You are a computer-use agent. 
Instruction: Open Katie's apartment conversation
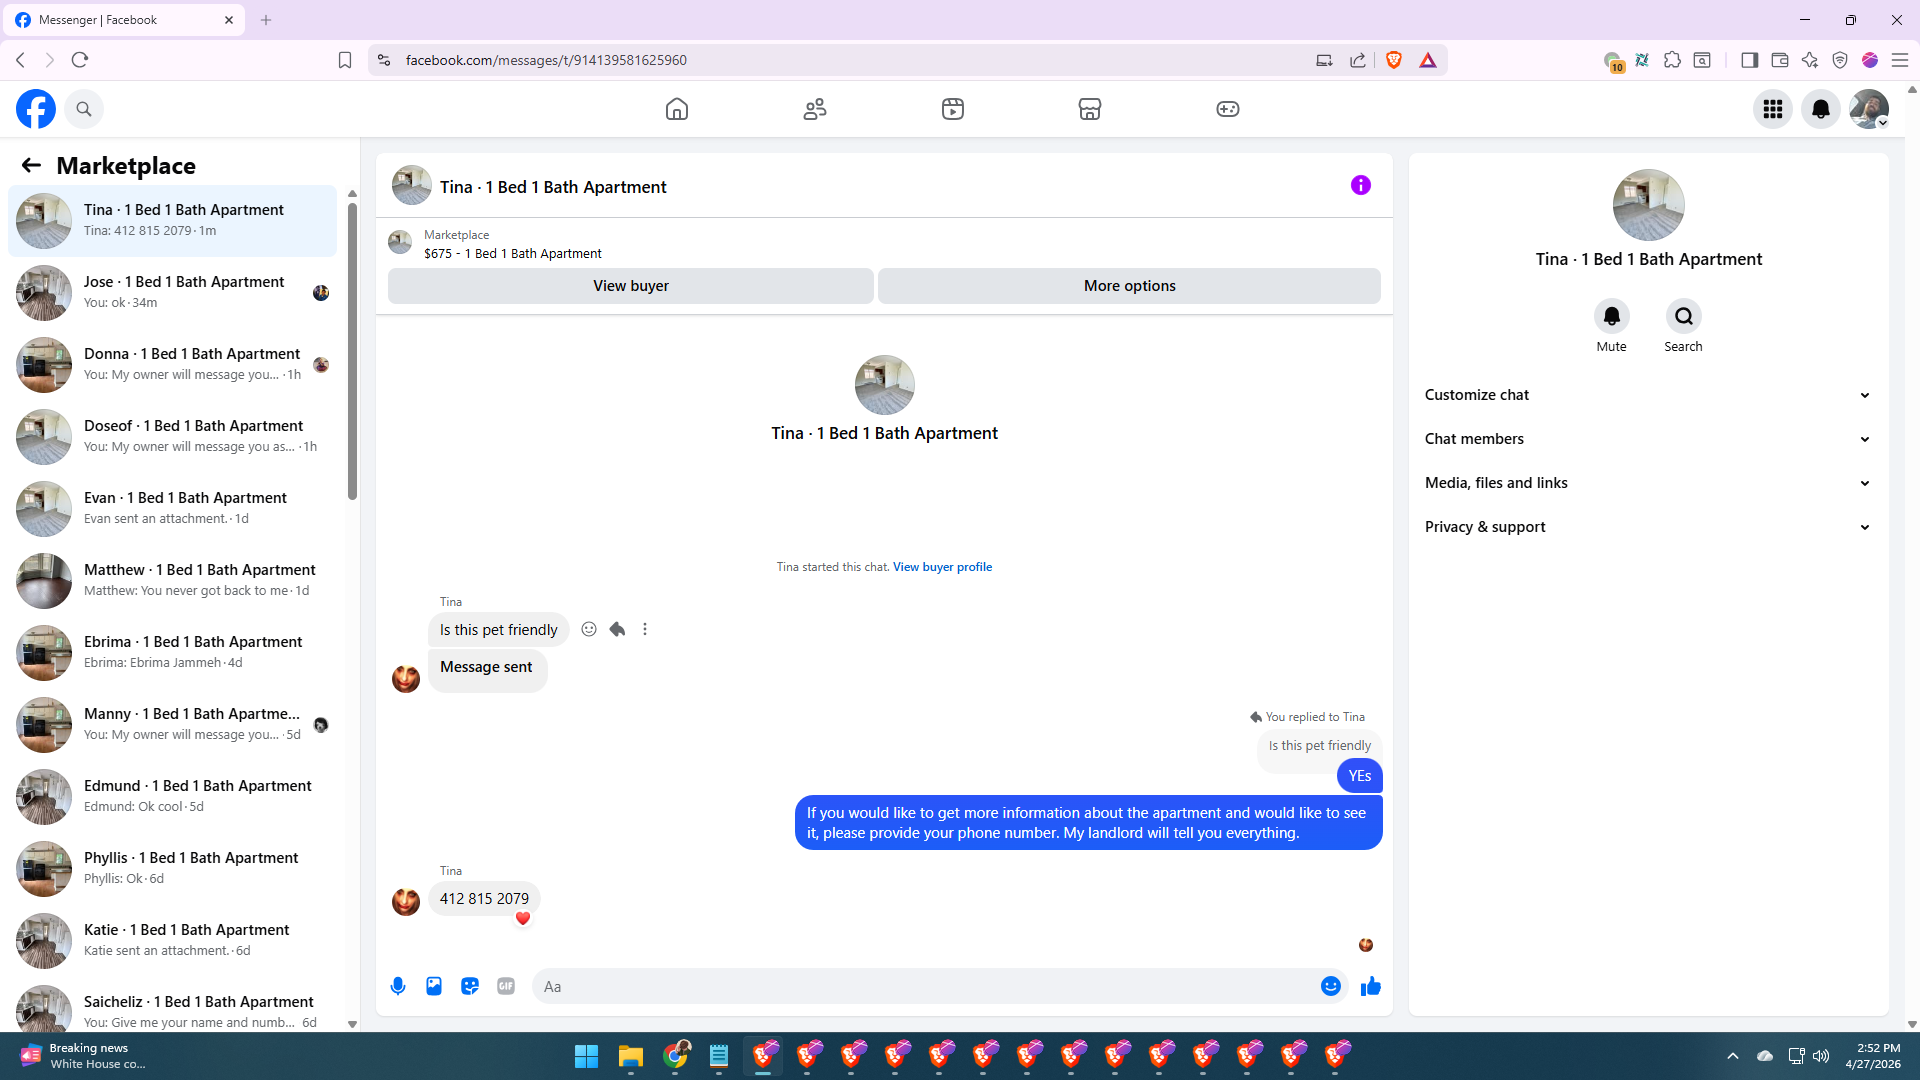[173, 941]
